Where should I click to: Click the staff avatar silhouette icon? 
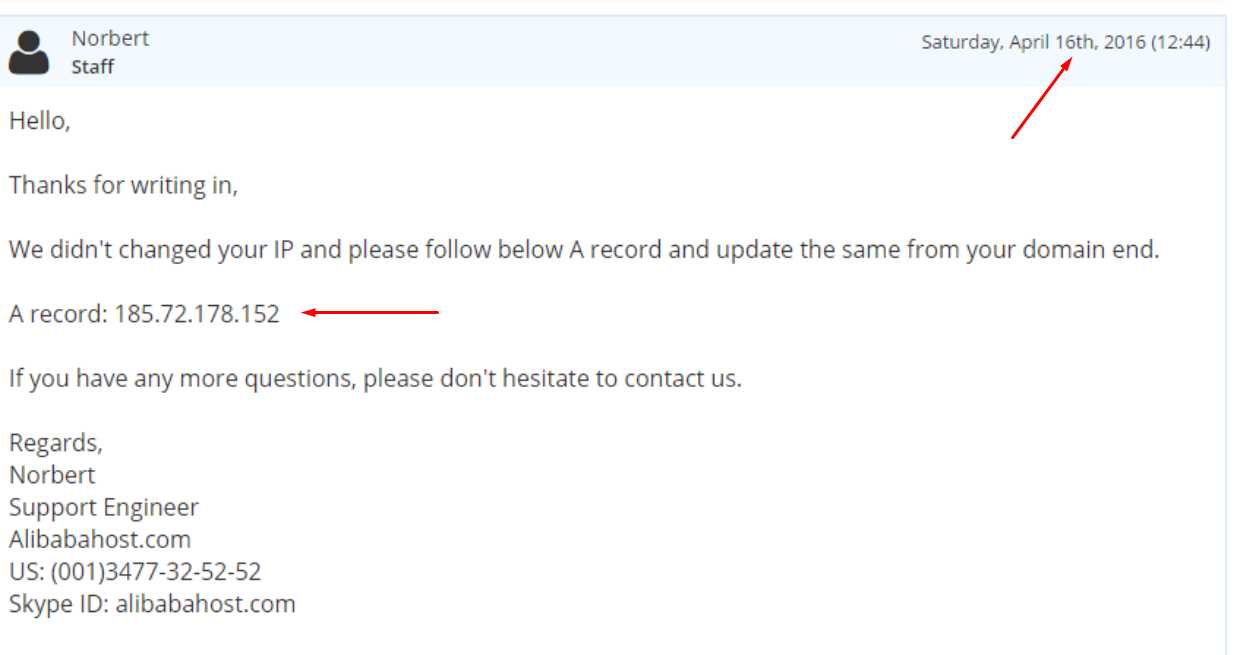point(29,51)
